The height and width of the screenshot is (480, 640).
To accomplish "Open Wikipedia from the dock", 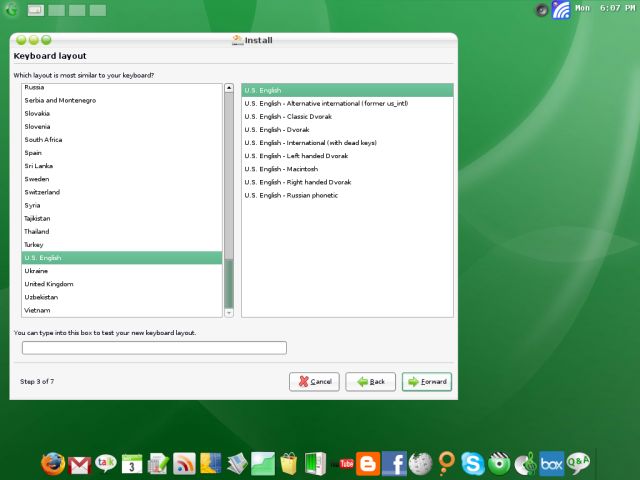I will (420, 464).
